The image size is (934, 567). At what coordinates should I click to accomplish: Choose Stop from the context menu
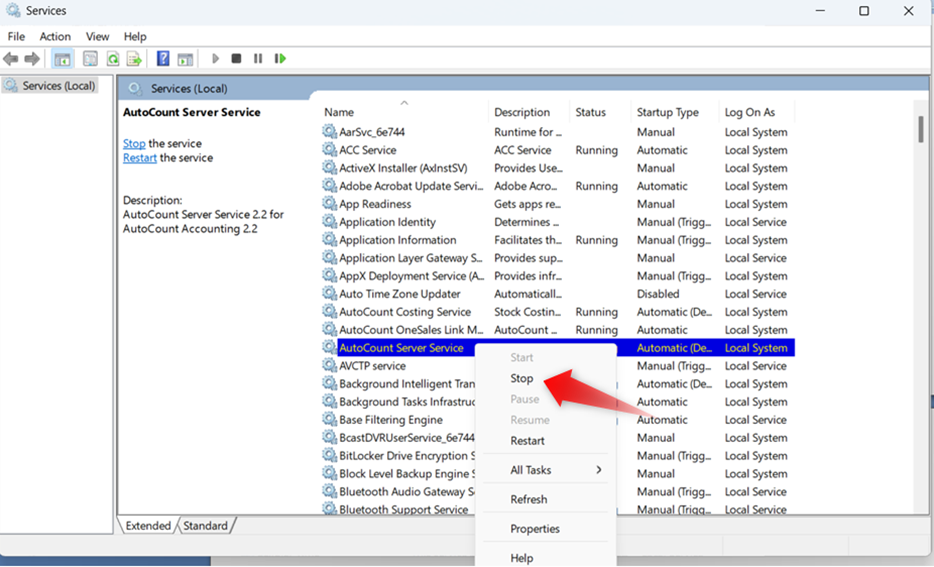[522, 379]
